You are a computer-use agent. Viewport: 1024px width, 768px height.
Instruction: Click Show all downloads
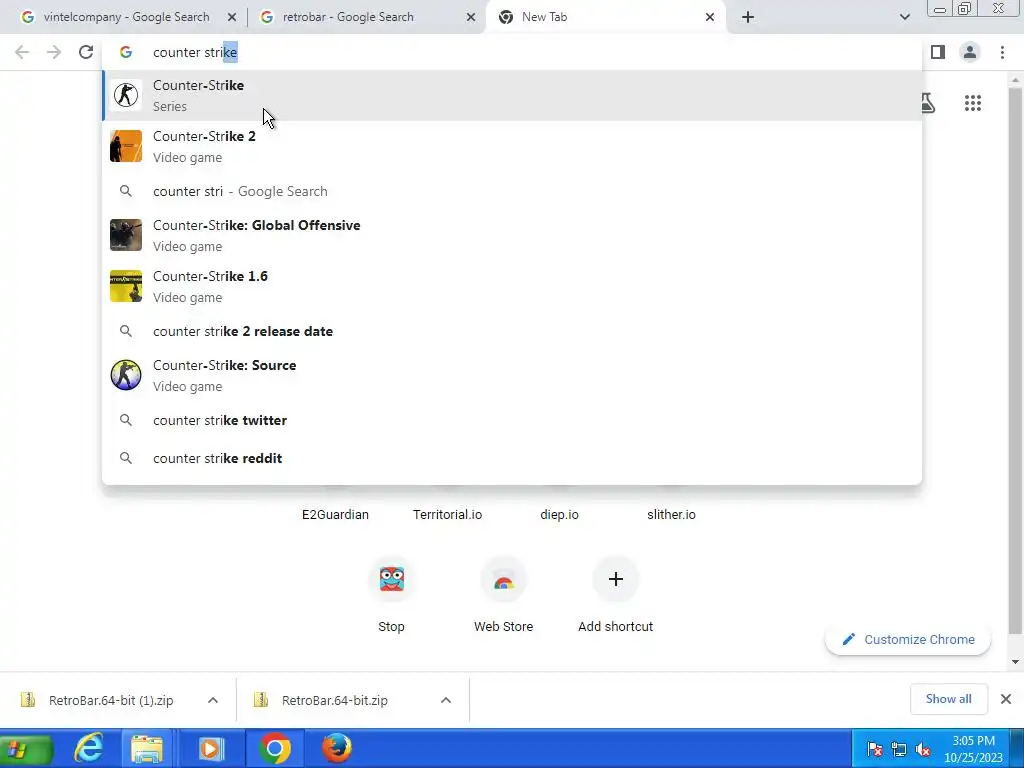point(948,699)
